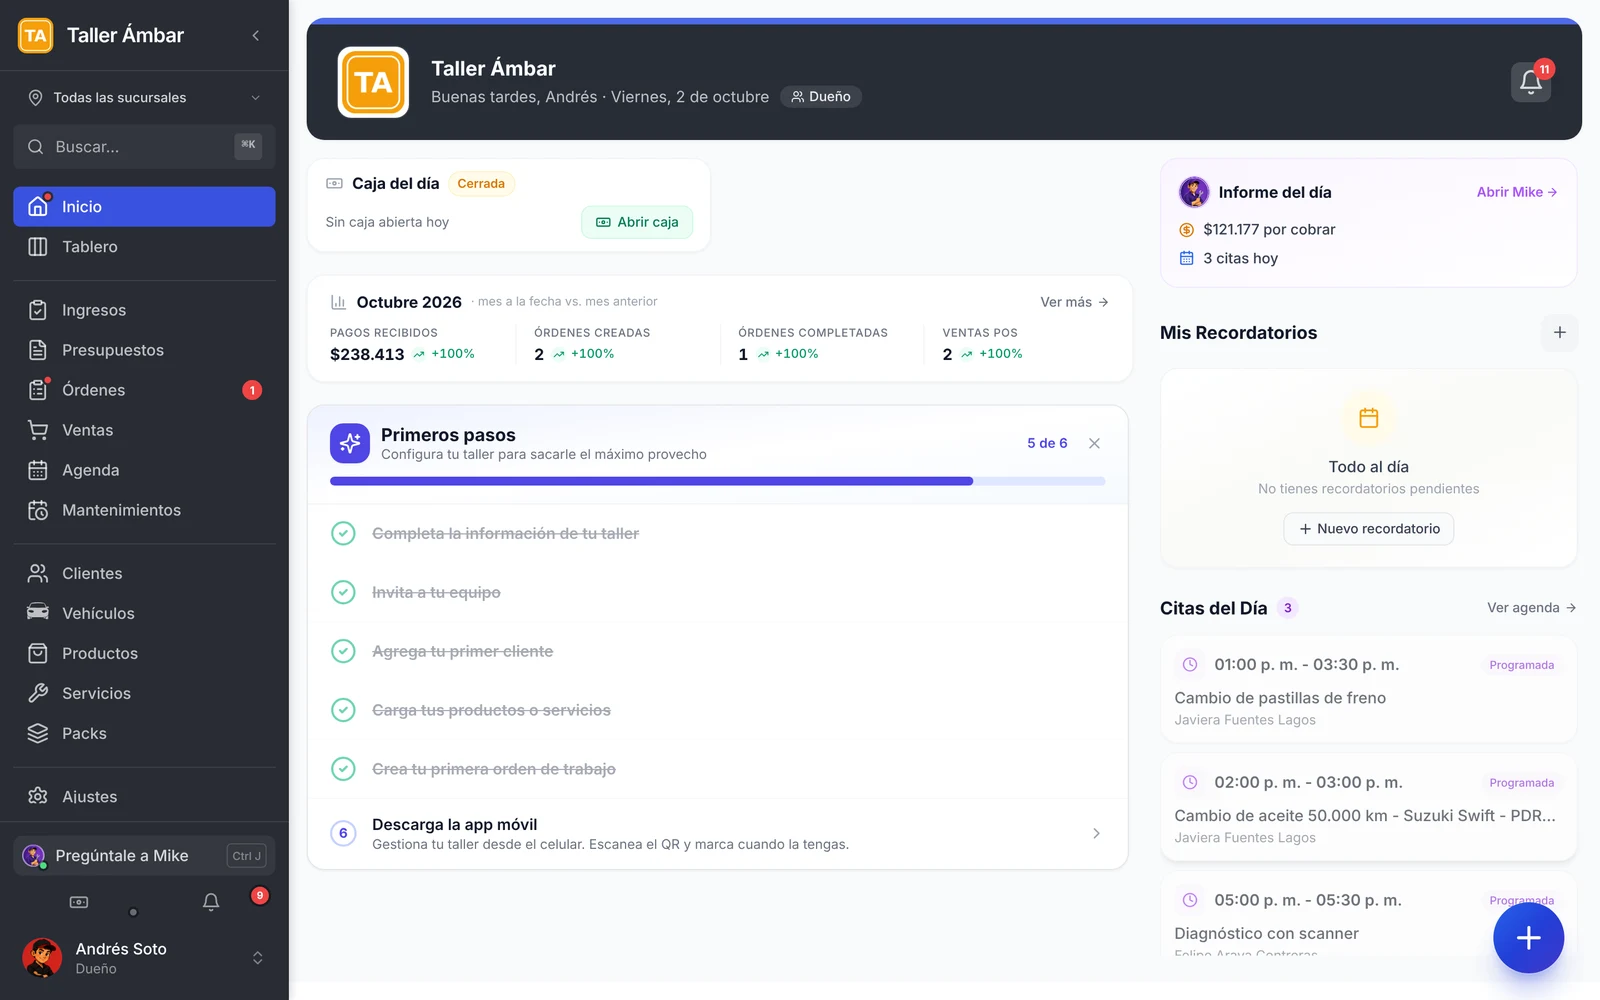Click the Primeros pasos progress bar
Viewport: 1600px width, 1000px height.
(718, 481)
